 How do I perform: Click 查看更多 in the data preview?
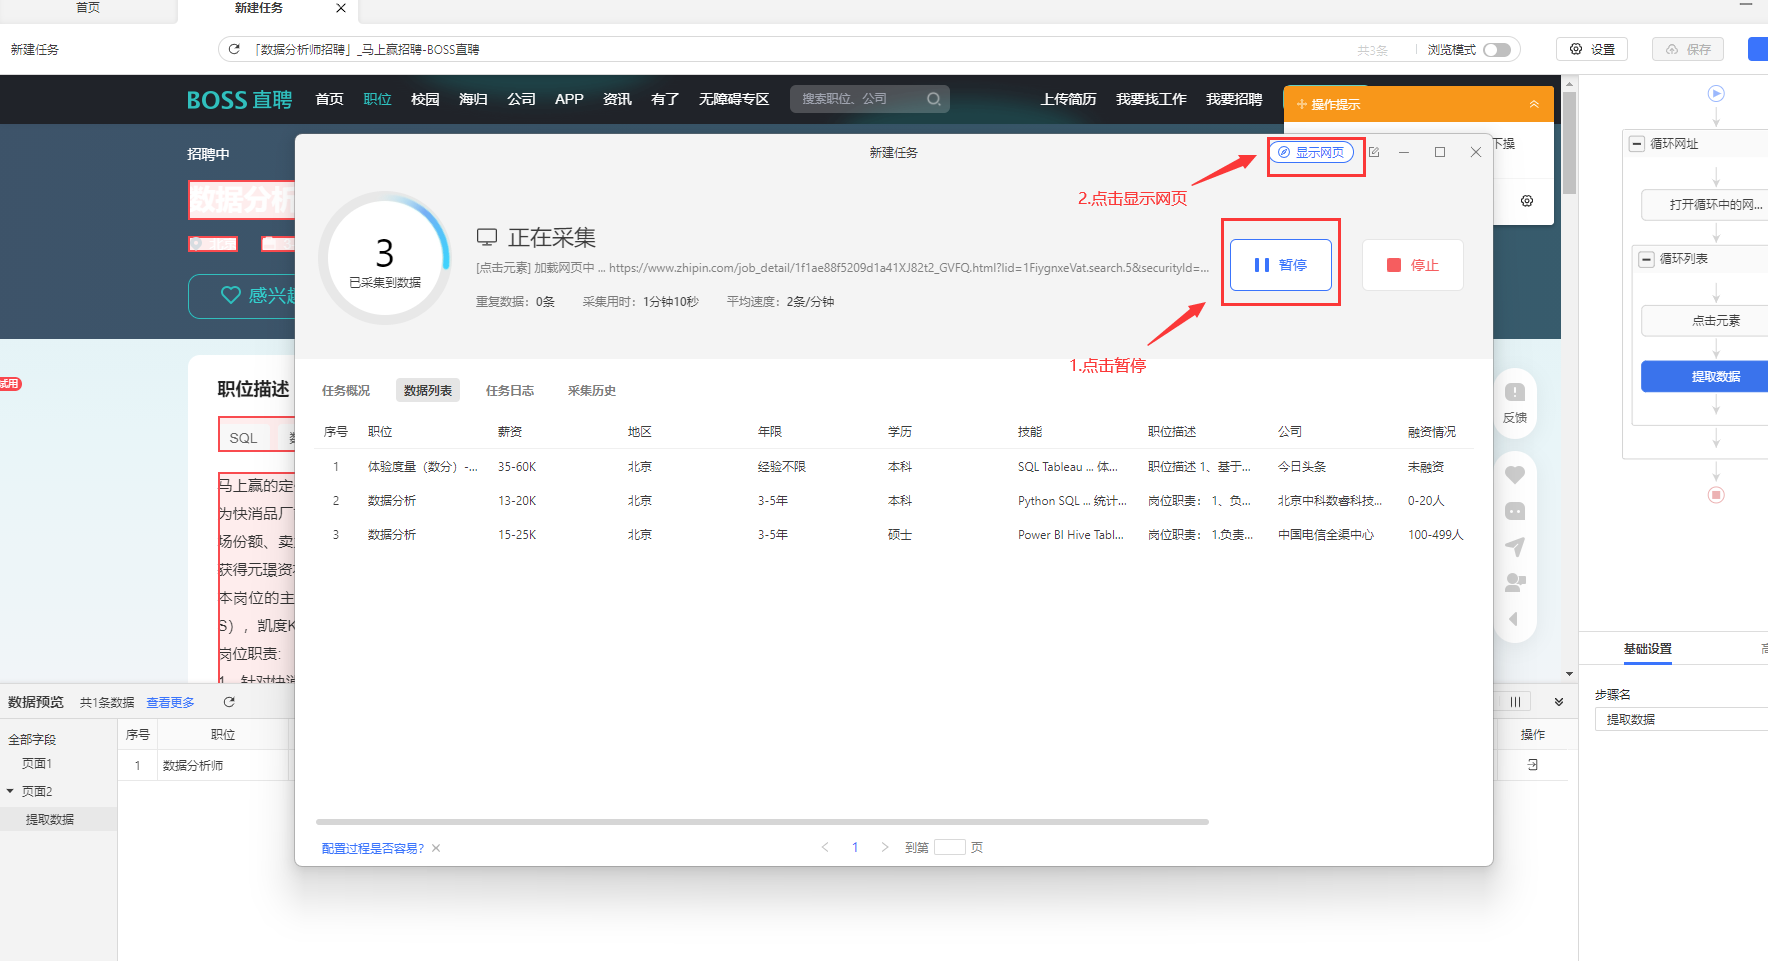(170, 703)
